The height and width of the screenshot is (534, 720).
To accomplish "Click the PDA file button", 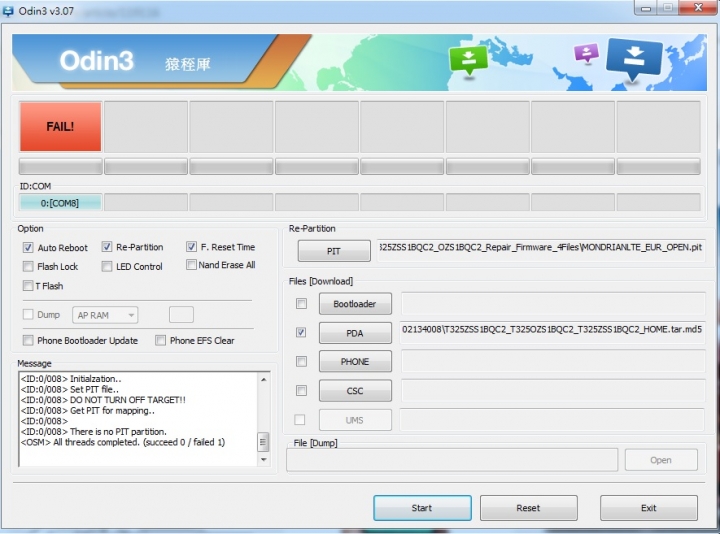I will pyautogui.click(x=355, y=333).
